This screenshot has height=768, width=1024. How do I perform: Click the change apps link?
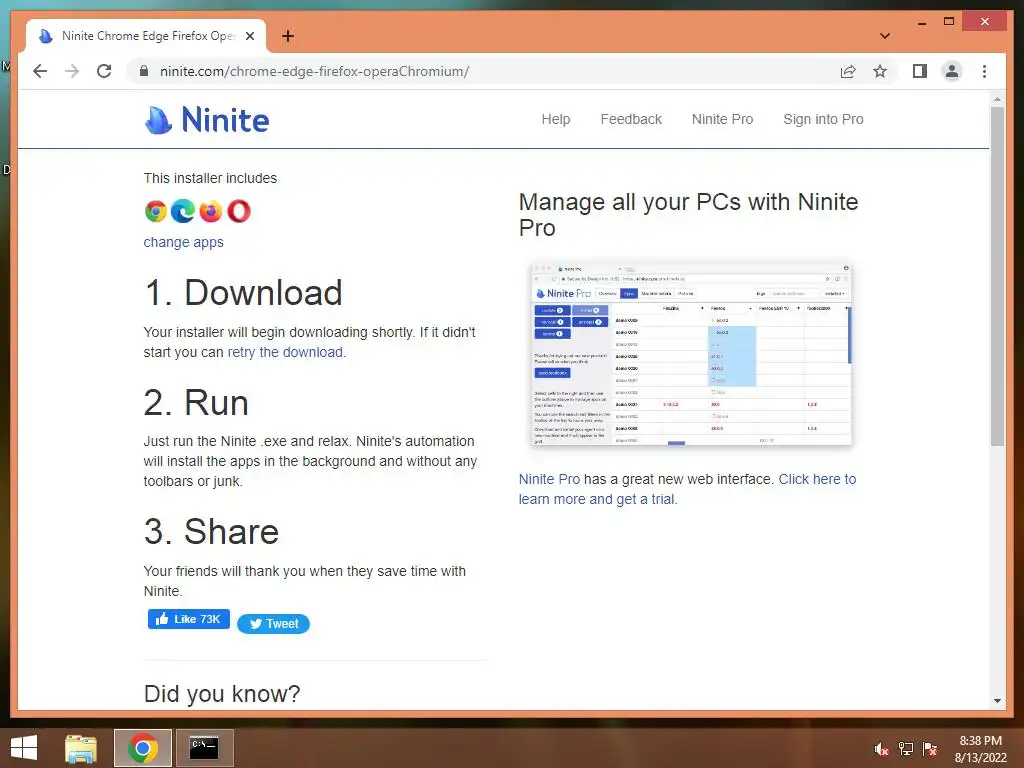[184, 242]
